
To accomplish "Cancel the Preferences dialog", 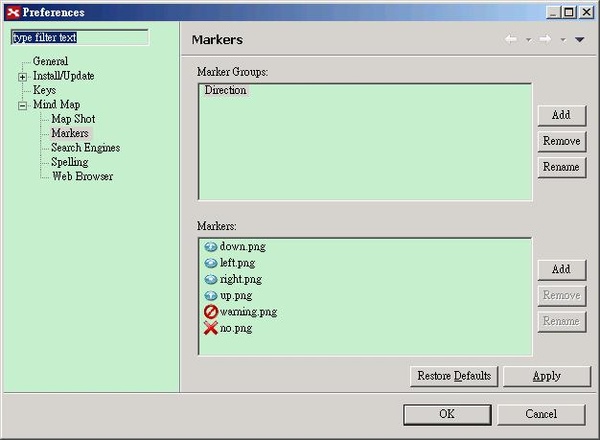I will [x=541, y=414].
